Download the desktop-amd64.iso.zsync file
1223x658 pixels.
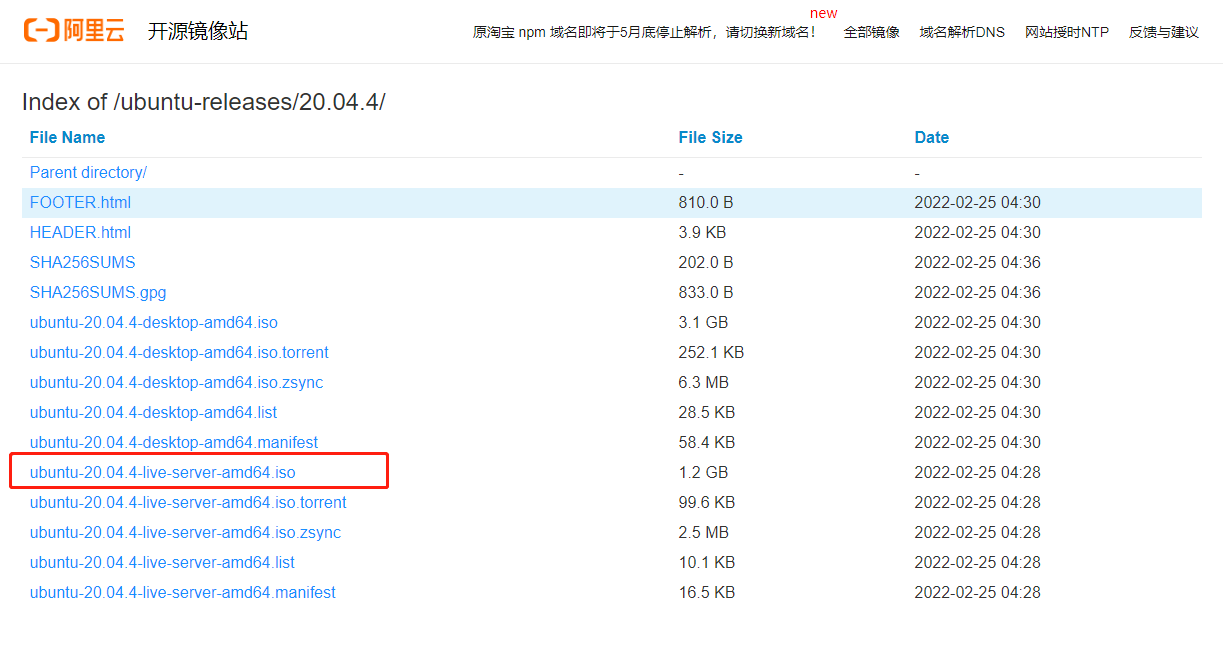click(x=176, y=382)
